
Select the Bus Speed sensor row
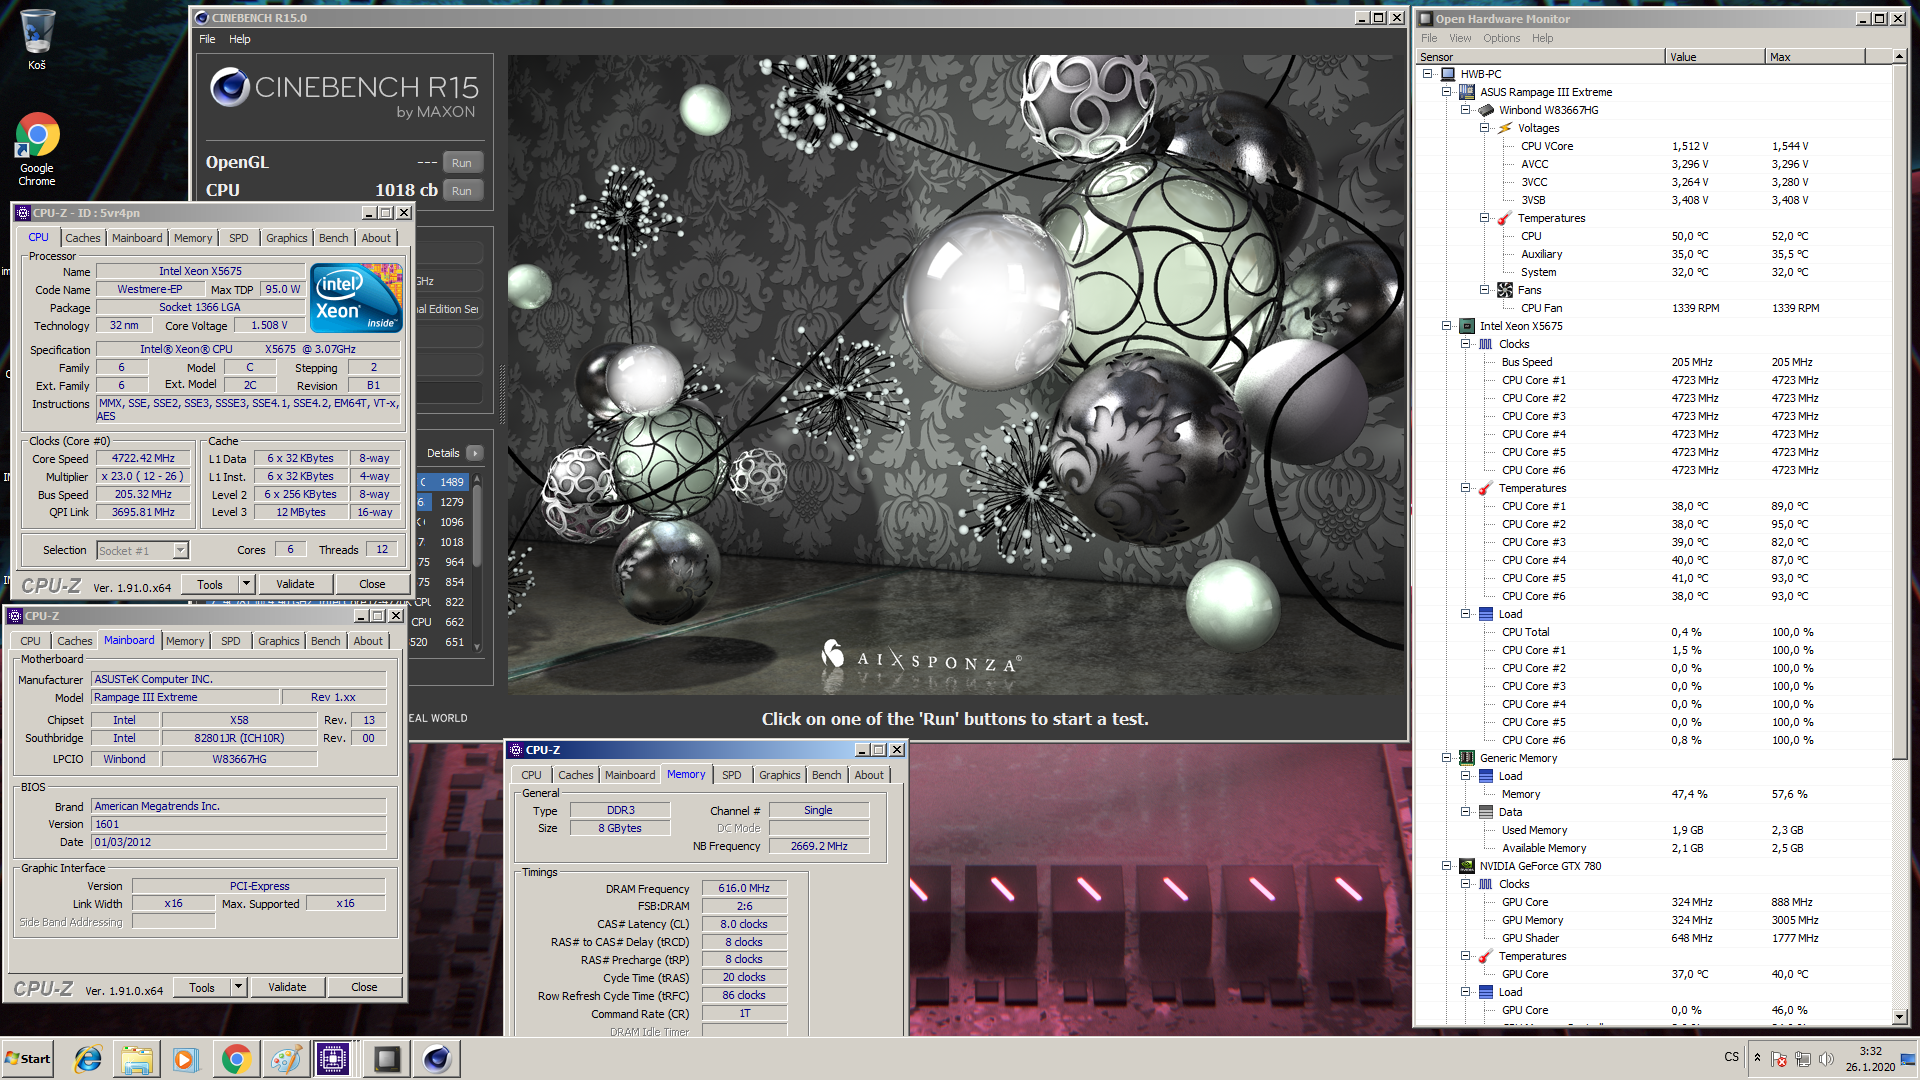[x=1653, y=362]
